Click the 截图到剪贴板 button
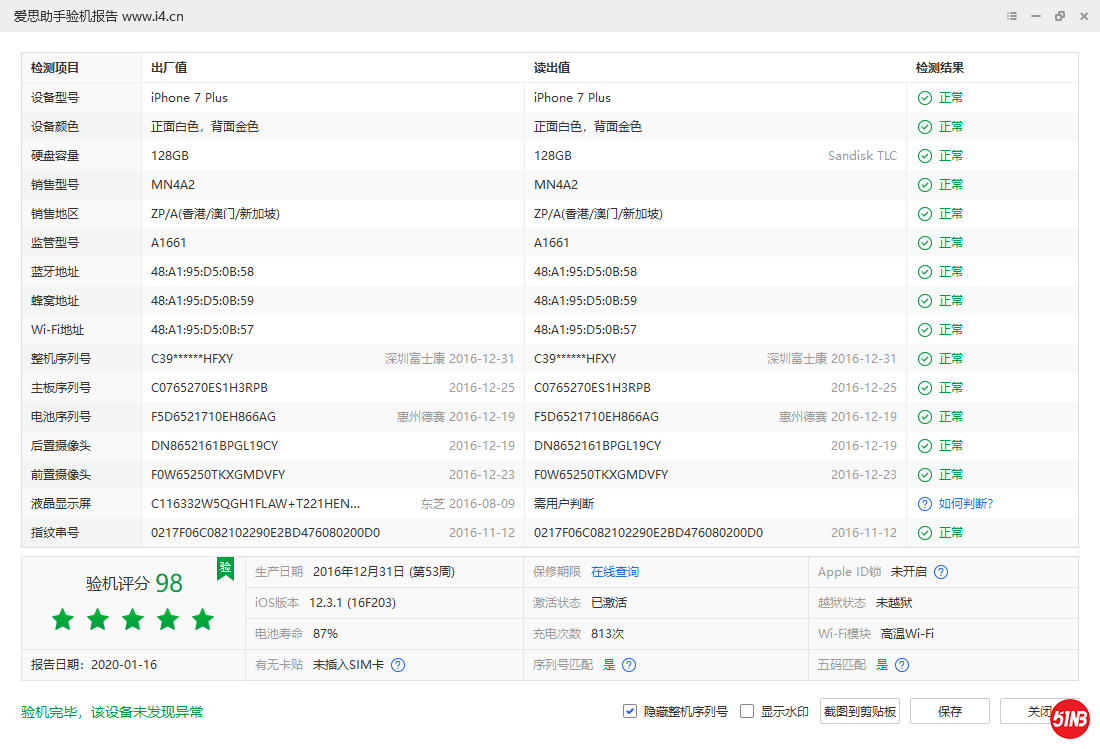Viewport: 1100px width, 749px height. 859,710
